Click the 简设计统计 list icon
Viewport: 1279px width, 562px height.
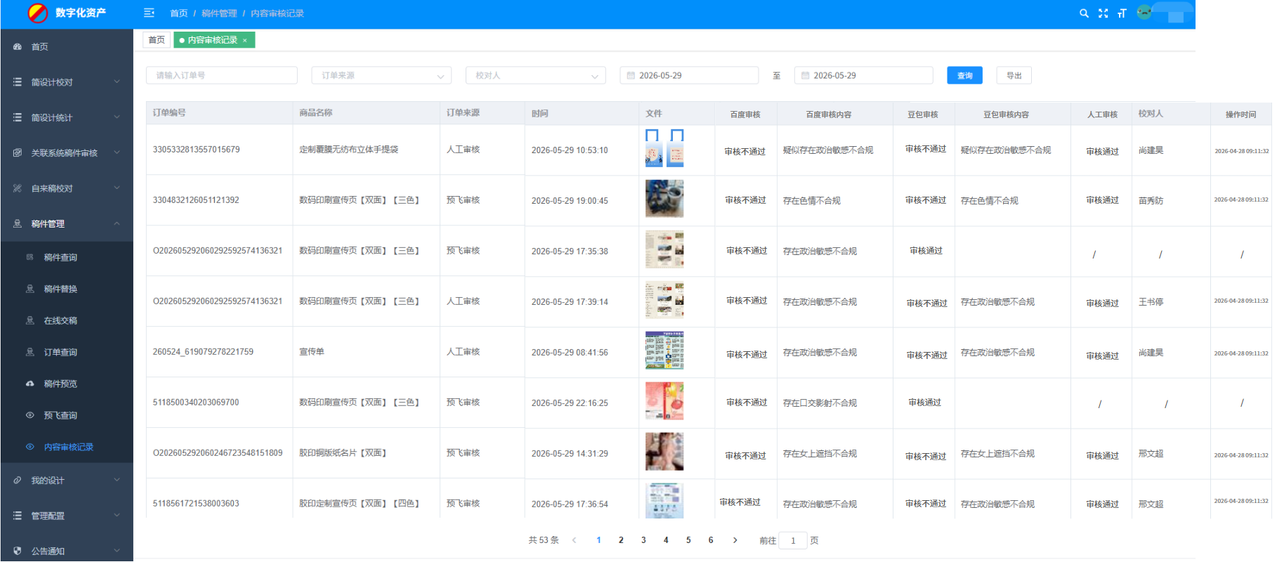tap(17, 118)
